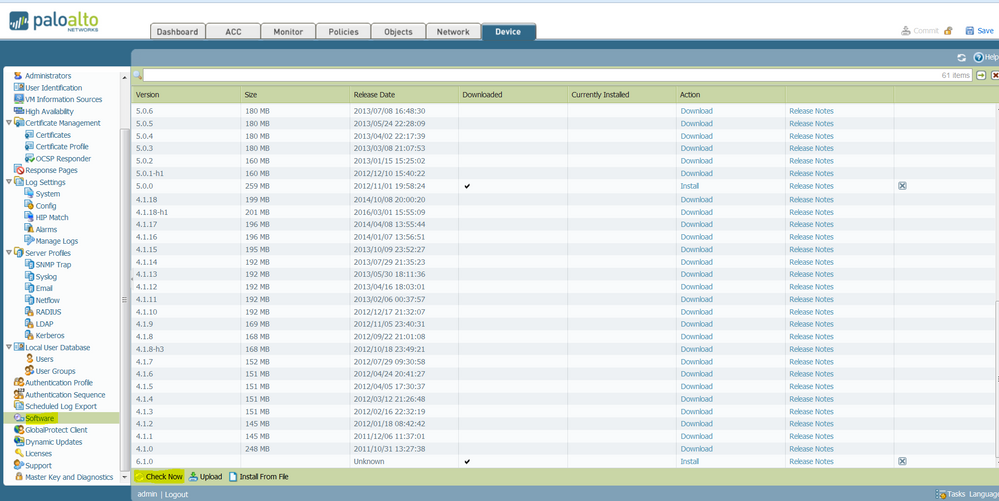999x501 pixels.
Task: Collapse the Log Settings tree node
Action: (9, 182)
